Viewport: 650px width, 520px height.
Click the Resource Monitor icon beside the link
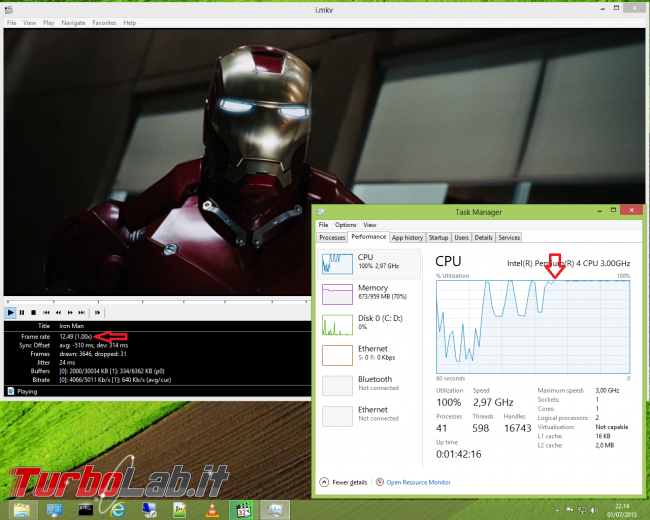point(379,482)
